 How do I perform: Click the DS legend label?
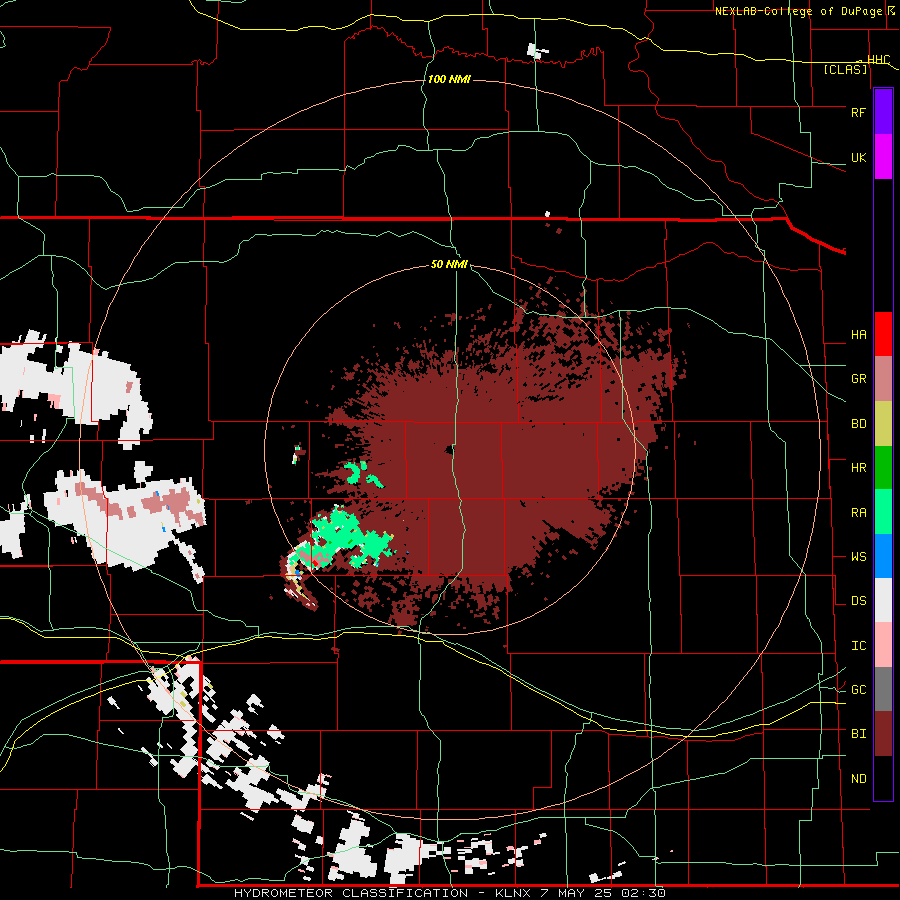(858, 601)
